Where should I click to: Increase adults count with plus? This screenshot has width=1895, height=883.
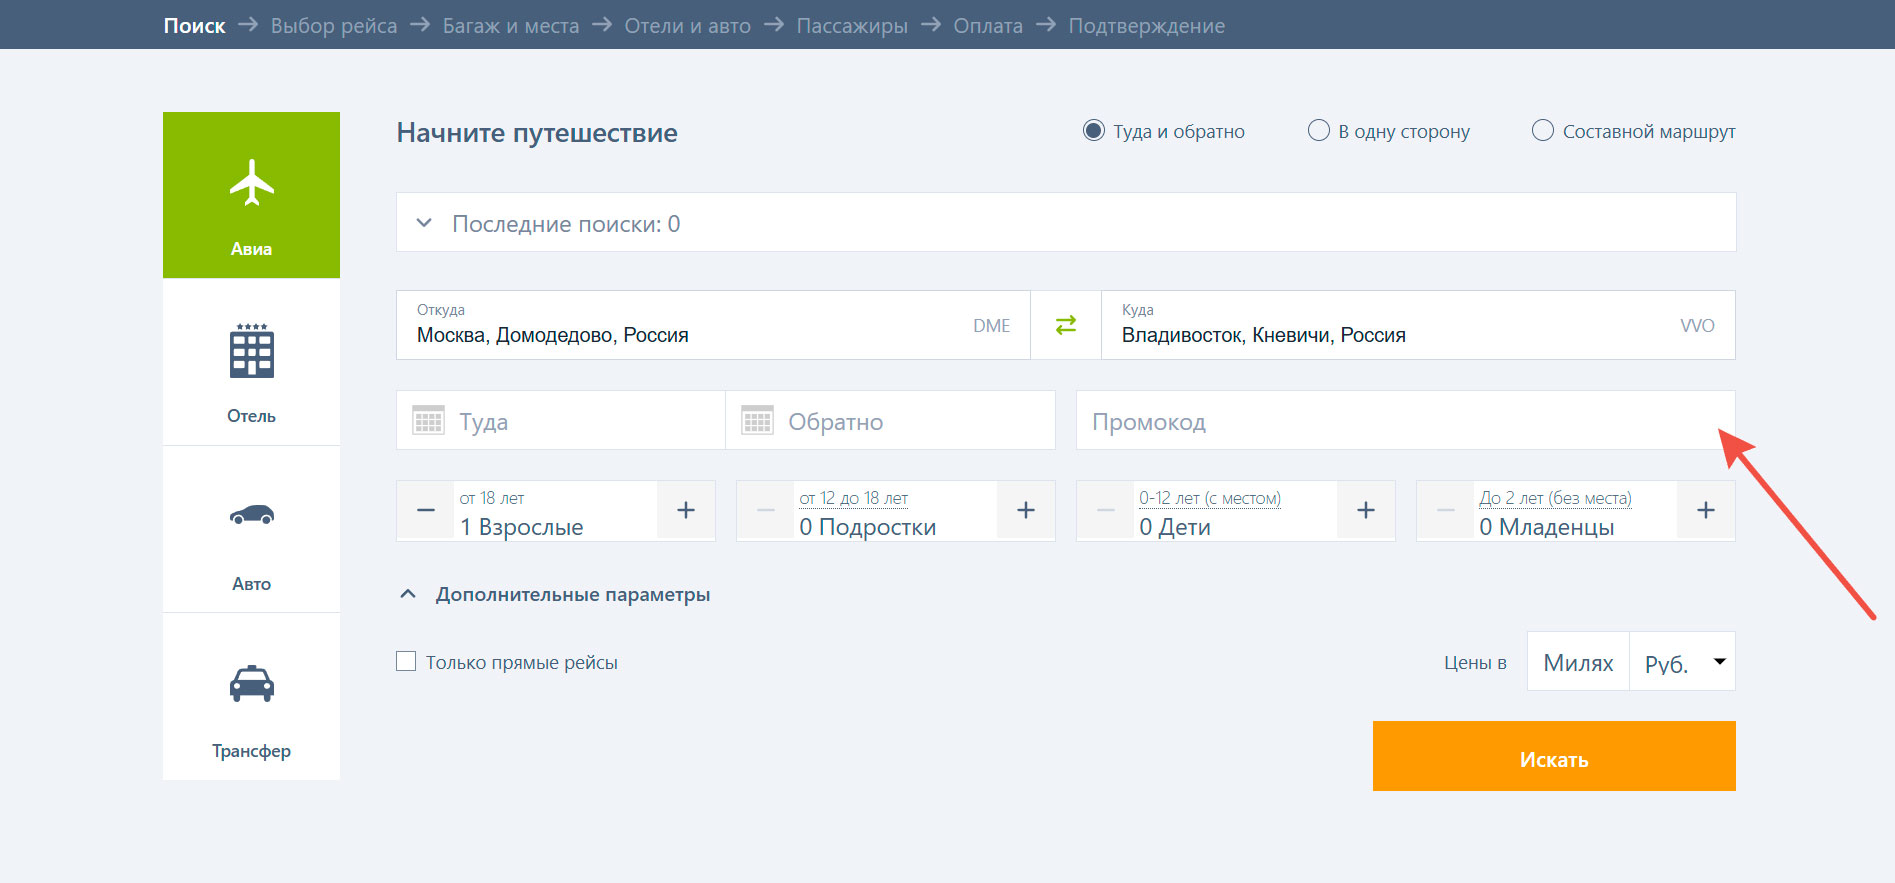pyautogui.click(x=686, y=510)
